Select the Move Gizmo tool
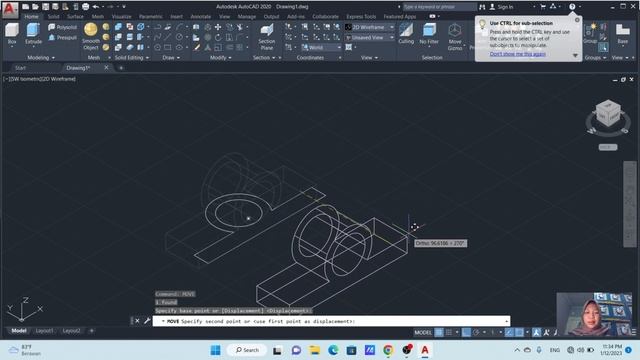The image size is (640, 360). pyautogui.click(x=455, y=37)
